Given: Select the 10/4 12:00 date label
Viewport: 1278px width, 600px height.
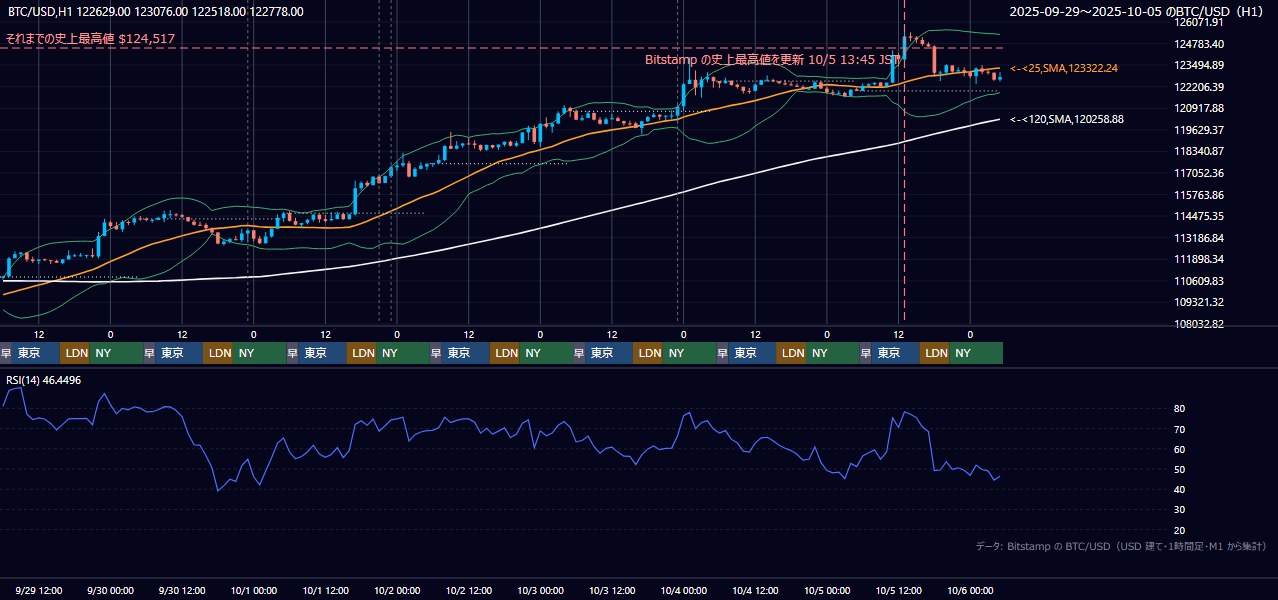Looking at the screenshot, I should (x=755, y=591).
